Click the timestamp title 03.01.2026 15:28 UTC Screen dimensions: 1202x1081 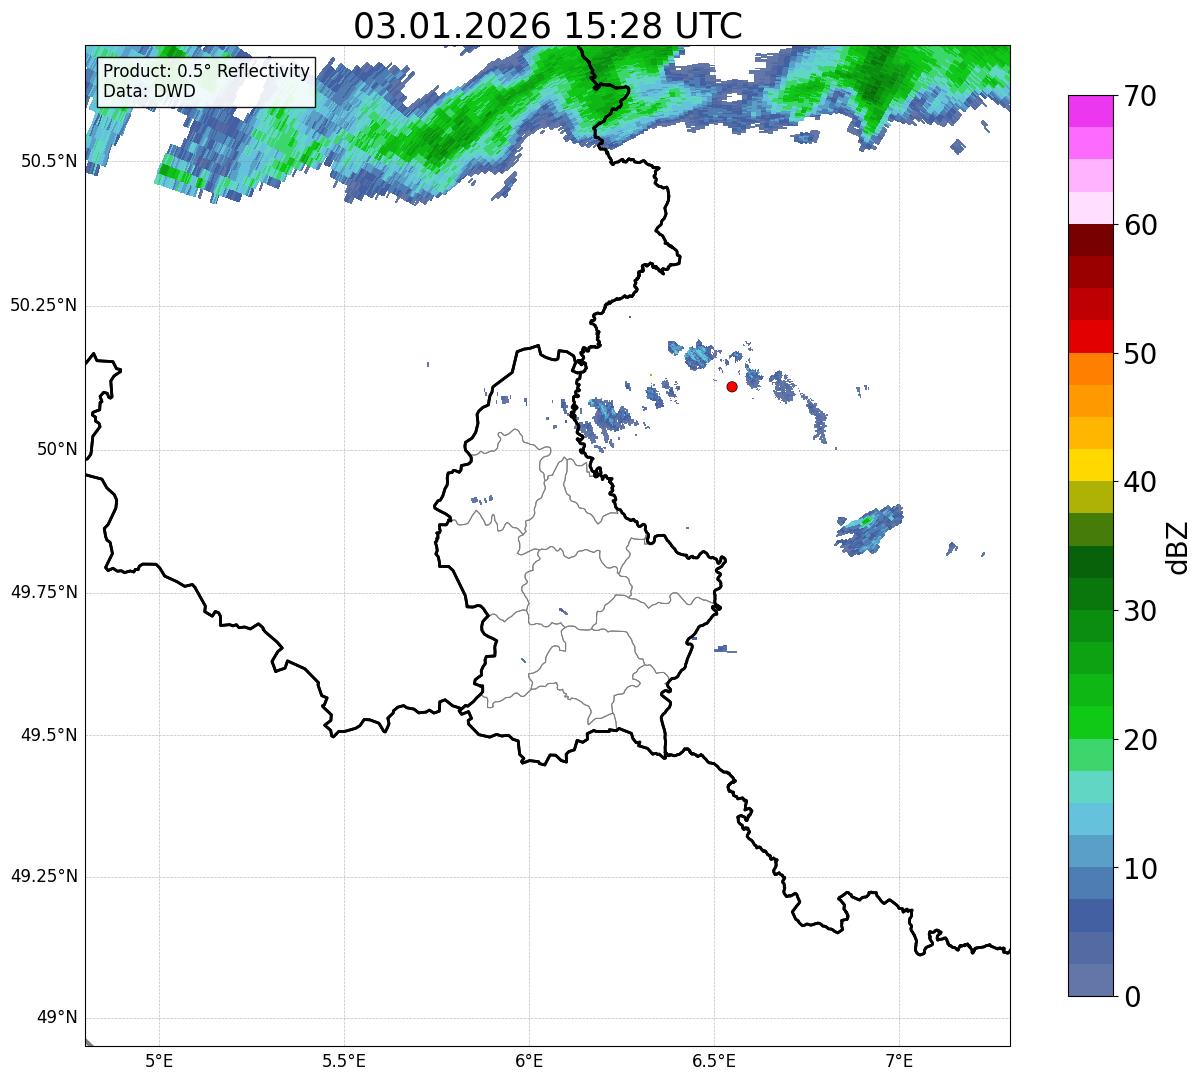(x=548, y=26)
